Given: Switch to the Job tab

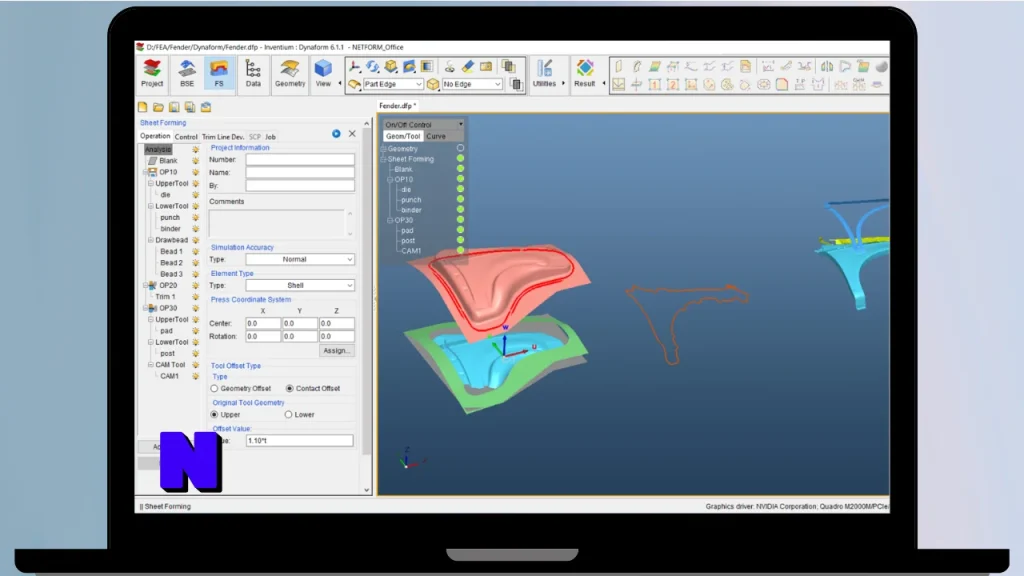Looking at the screenshot, I should [x=270, y=136].
